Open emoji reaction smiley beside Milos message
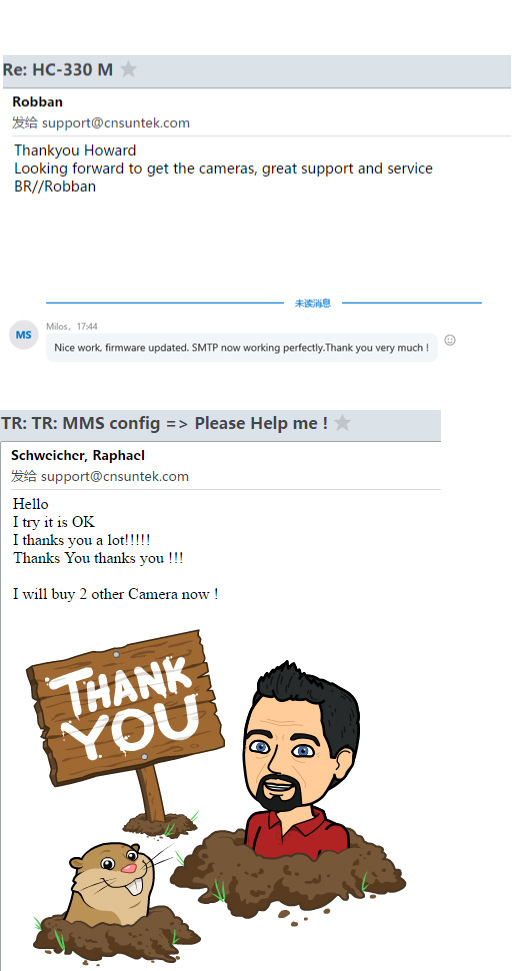 450,340
